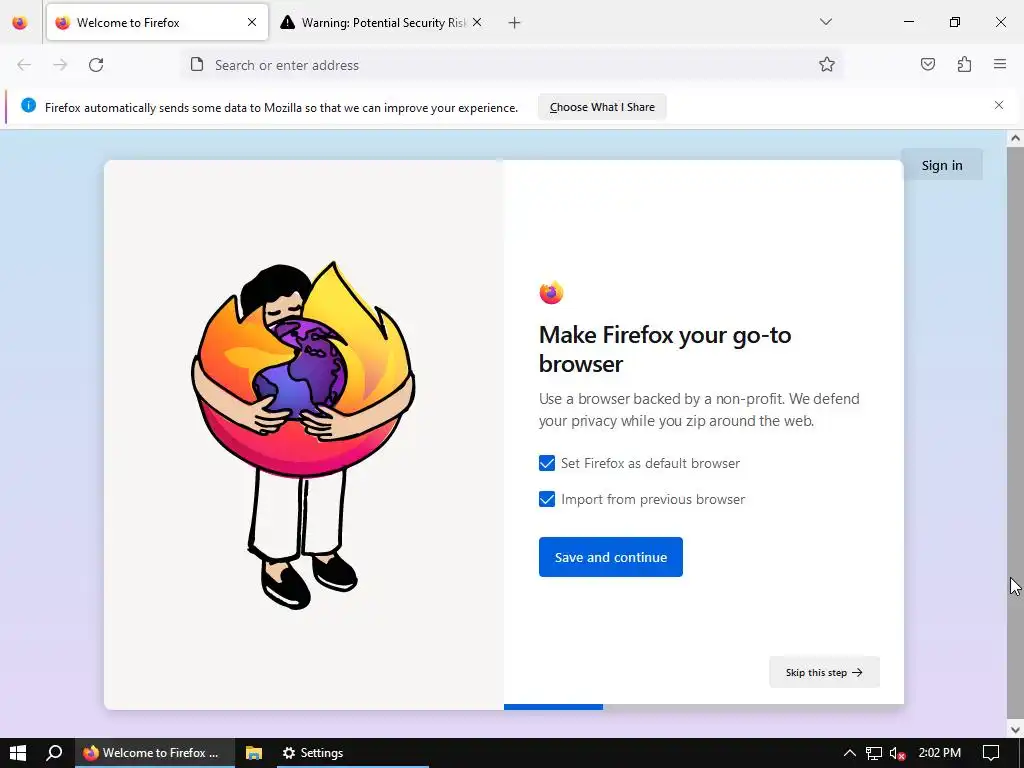Screen dimensions: 1024x768
Task: Open File Explorer from taskbar
Action: [253, 753]
